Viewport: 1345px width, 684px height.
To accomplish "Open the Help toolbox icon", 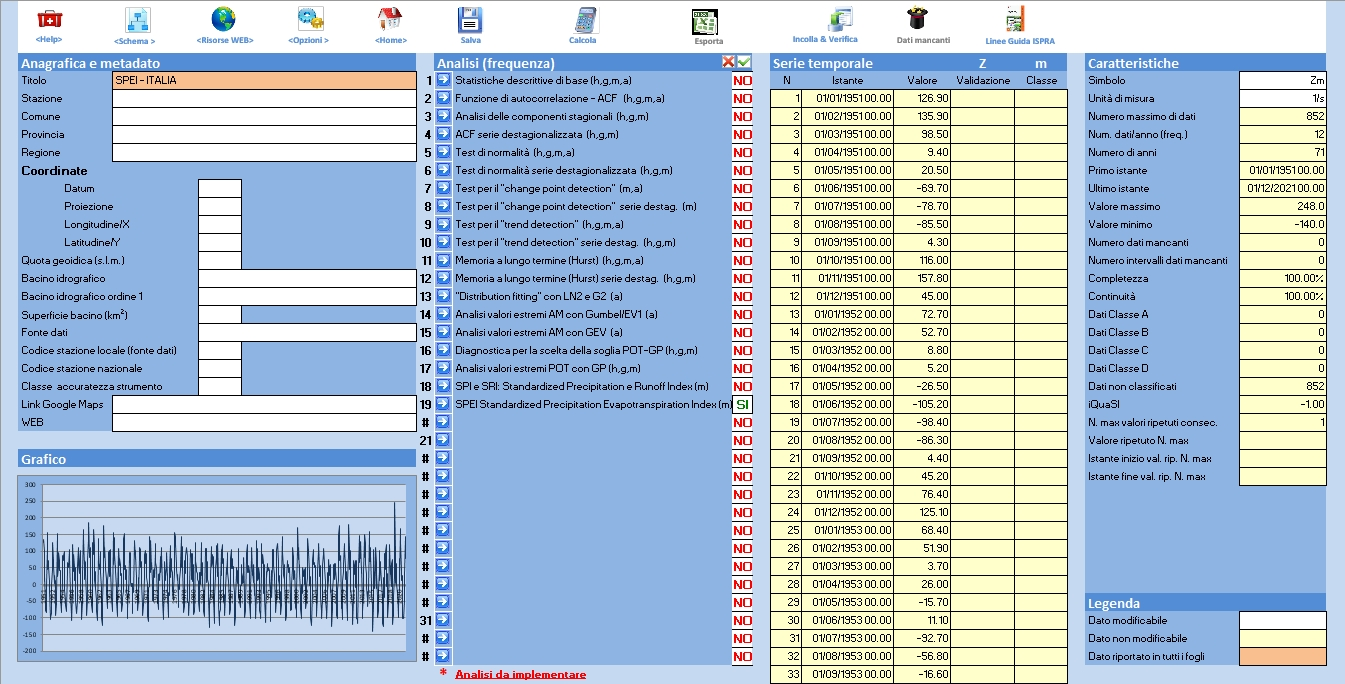I will tap(49, 19).
